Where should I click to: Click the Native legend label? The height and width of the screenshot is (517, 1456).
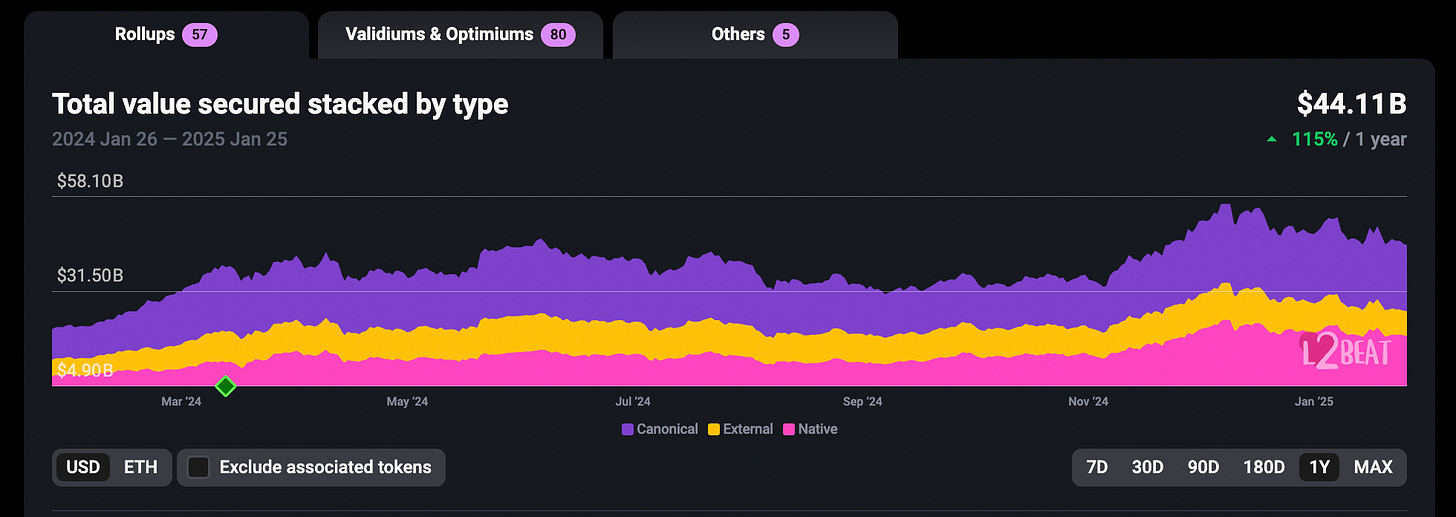[x=818, y=429]
